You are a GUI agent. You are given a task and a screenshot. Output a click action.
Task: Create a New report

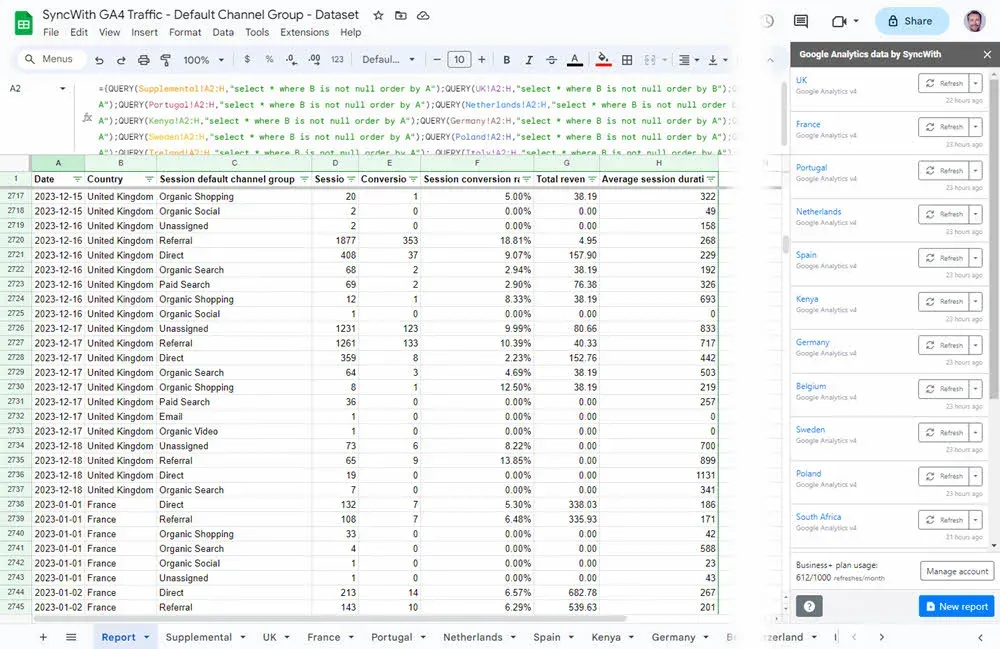click(957, 606)
